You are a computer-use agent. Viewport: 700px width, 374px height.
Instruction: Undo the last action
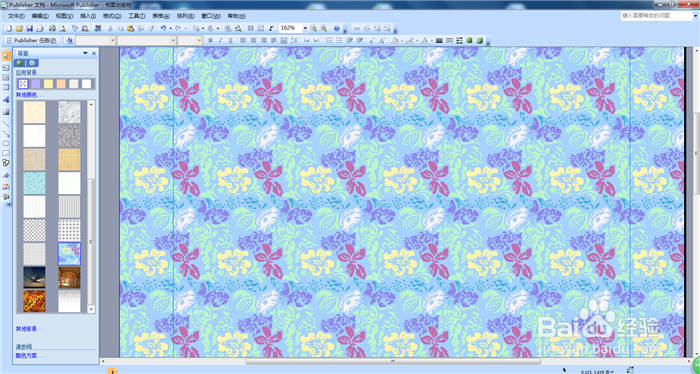(x=163, y=29)
